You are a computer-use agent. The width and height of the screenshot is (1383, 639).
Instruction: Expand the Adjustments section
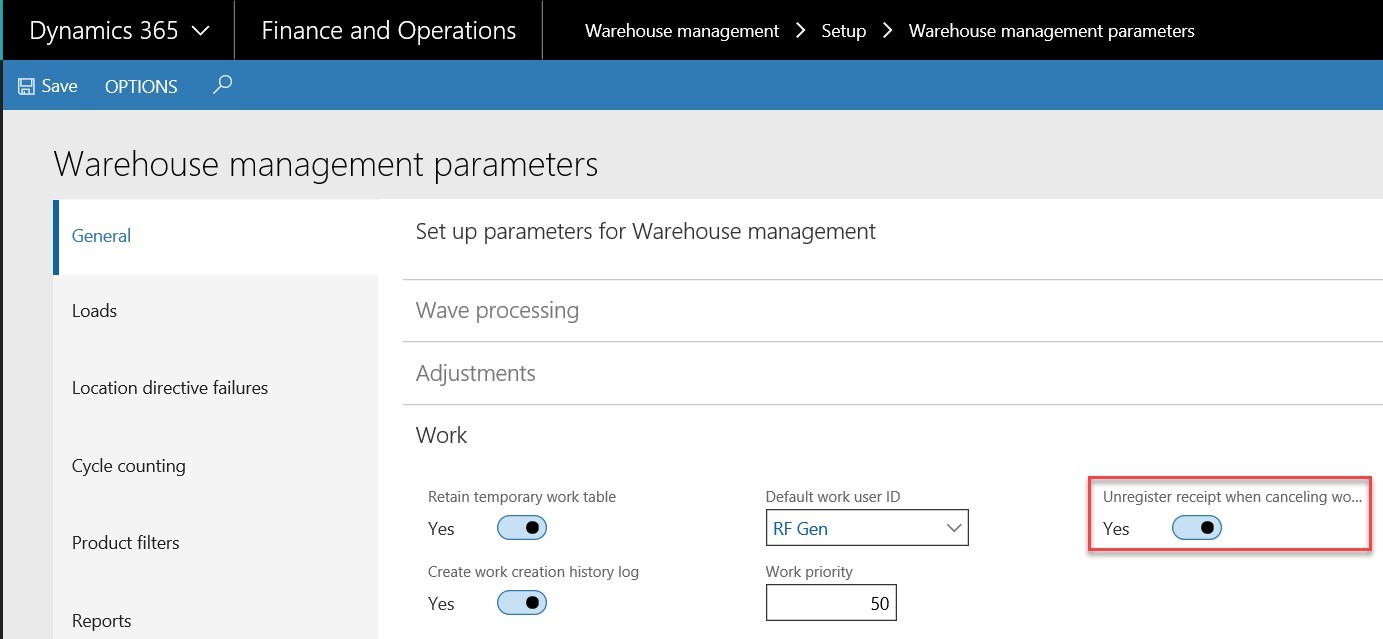click(892, 373)
